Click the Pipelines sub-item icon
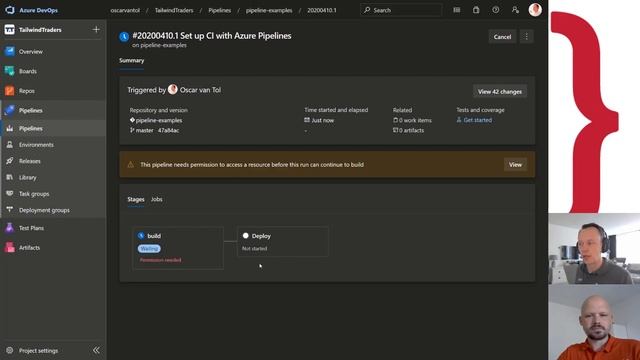This screenshot has width=640, height=360. click(x=10, y=128)
